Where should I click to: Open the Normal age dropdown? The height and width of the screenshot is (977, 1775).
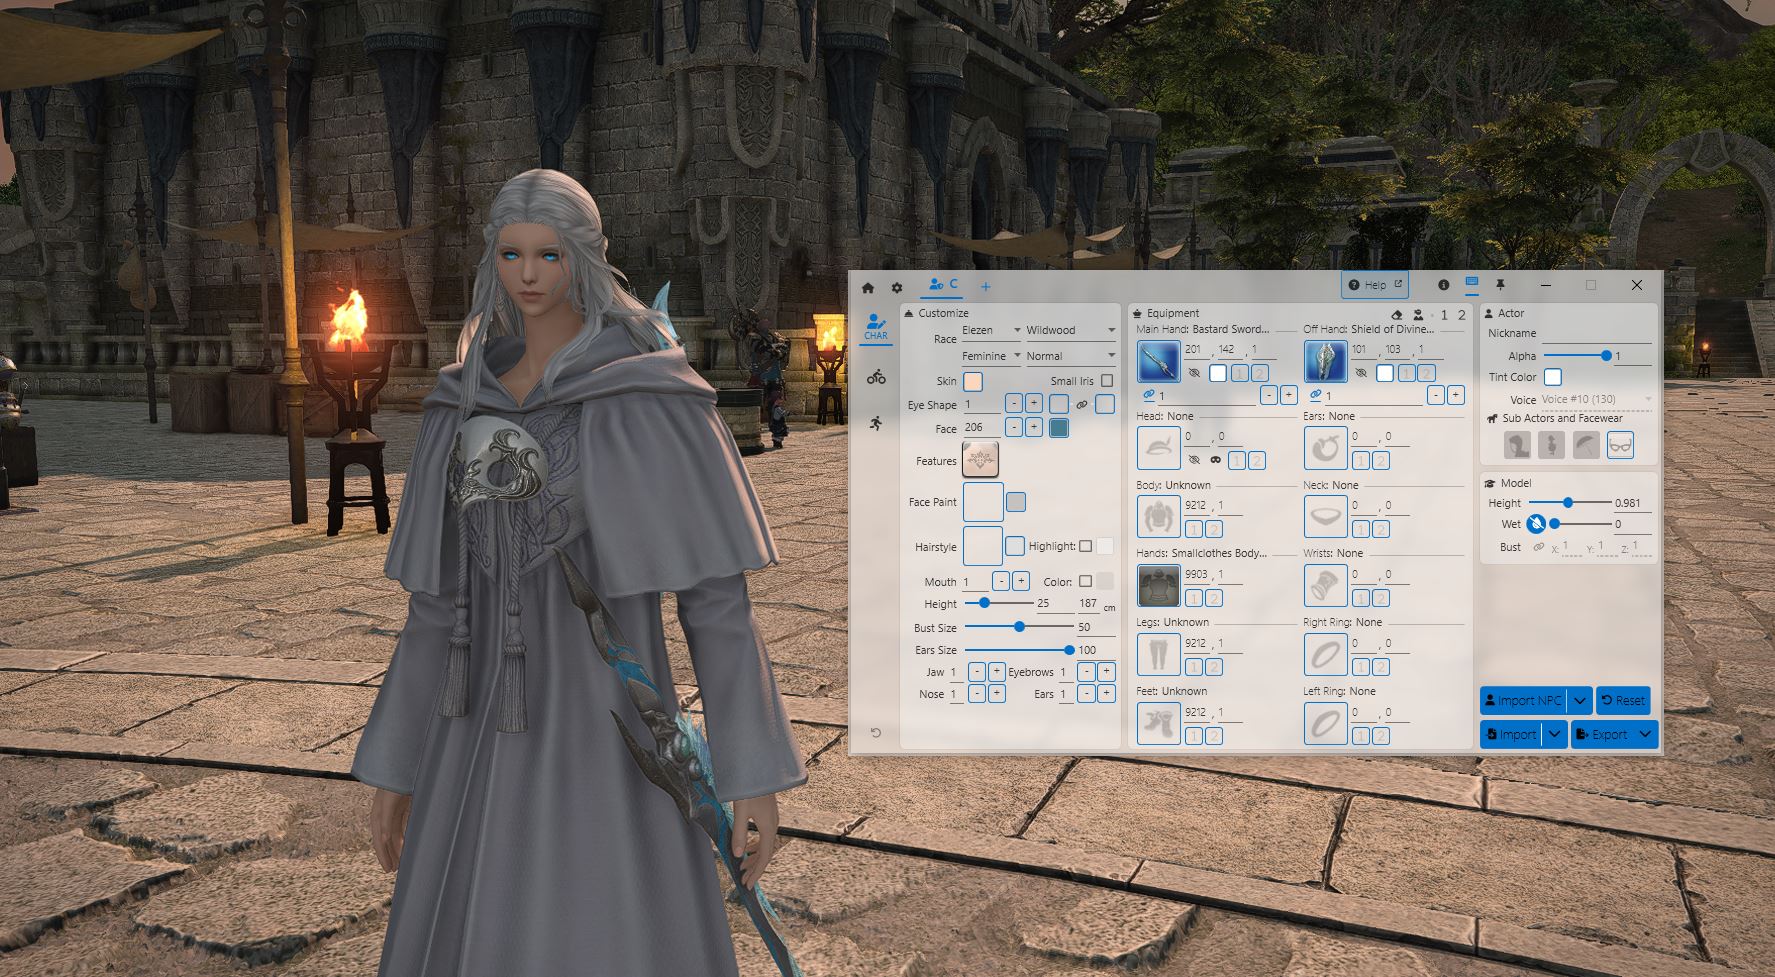pyautogui.click(x=1070, y=356)
